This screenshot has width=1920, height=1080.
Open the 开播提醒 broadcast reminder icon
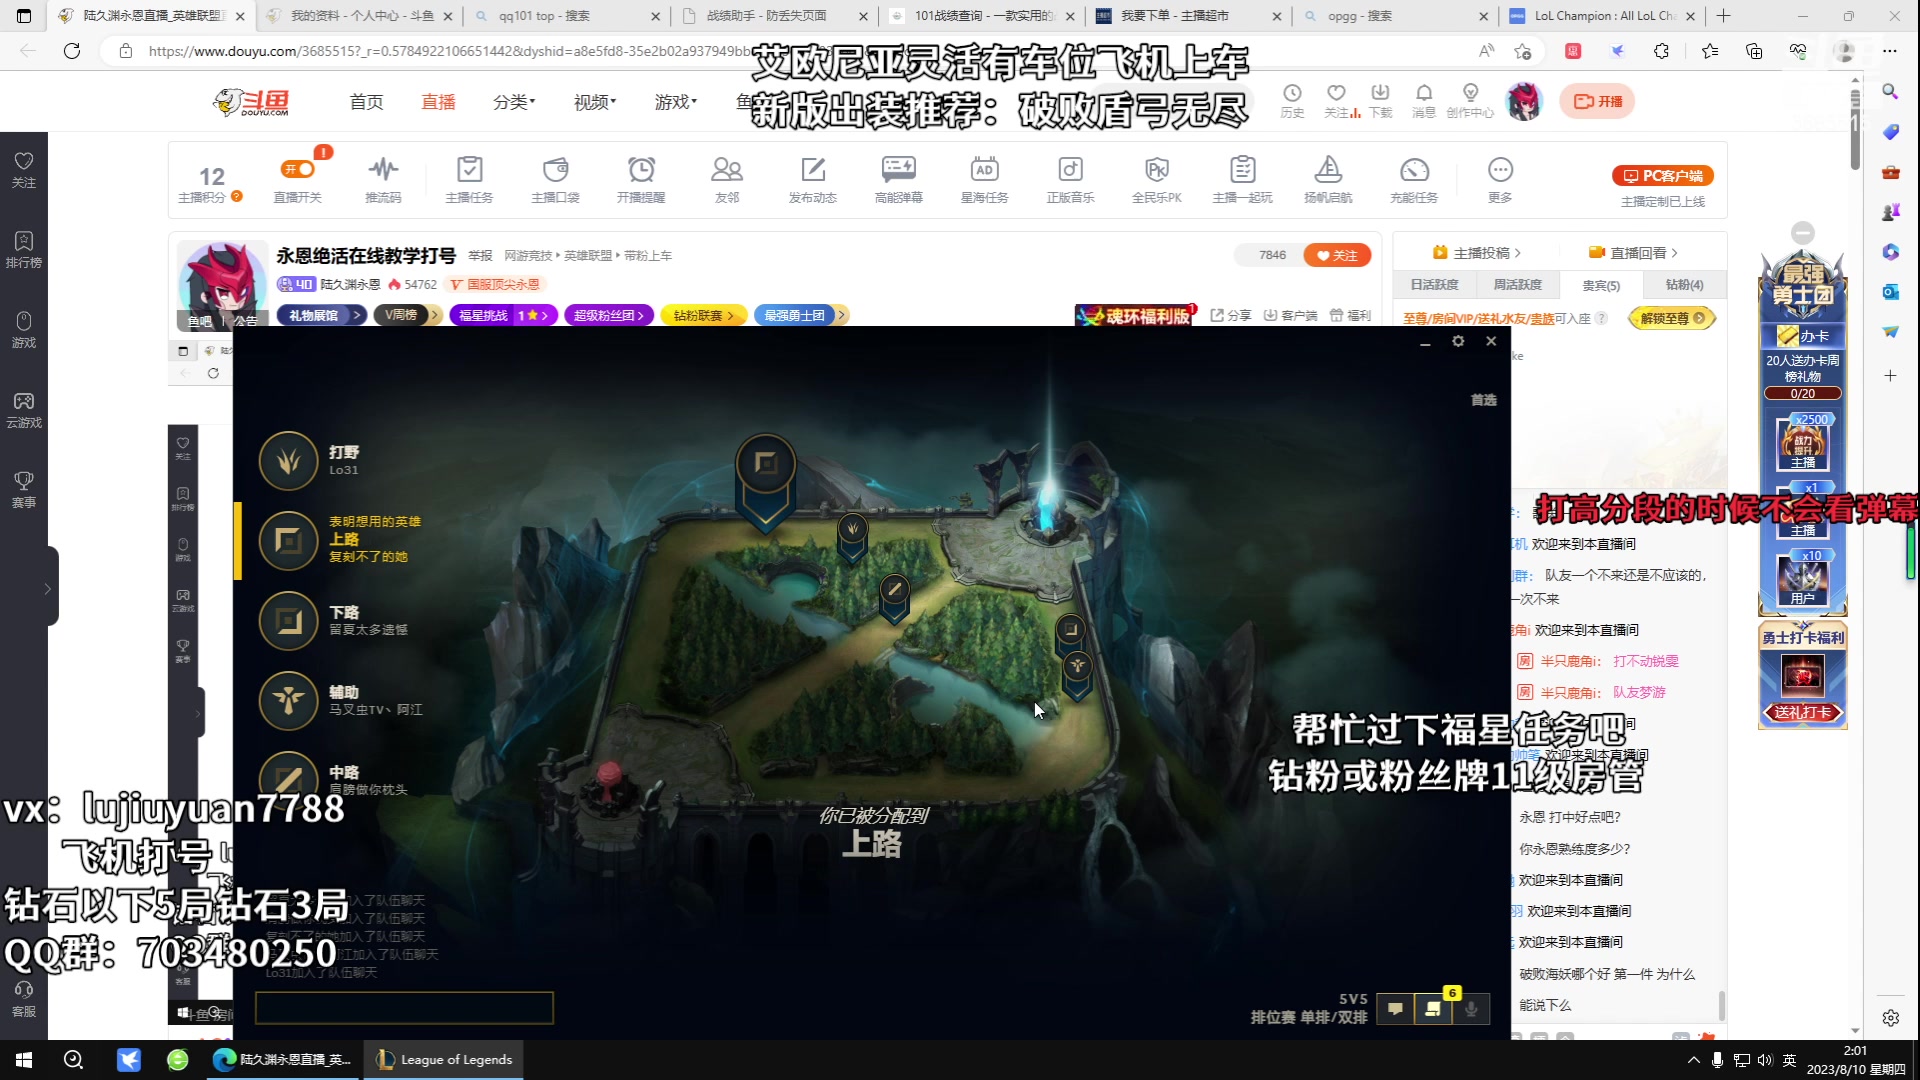(641, 180)
